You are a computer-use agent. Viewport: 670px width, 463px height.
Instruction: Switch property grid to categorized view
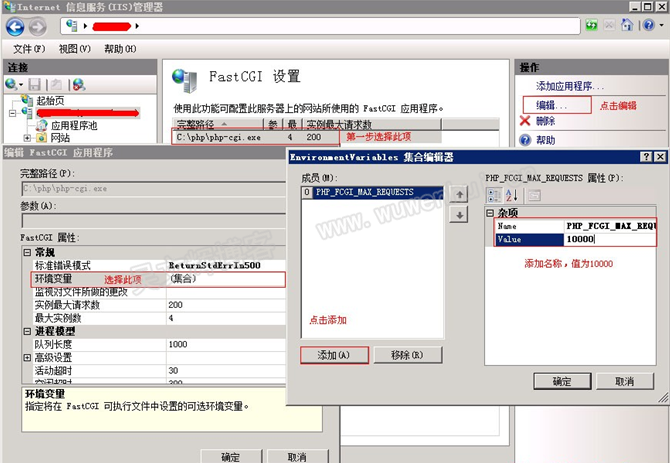coord(494,194)
